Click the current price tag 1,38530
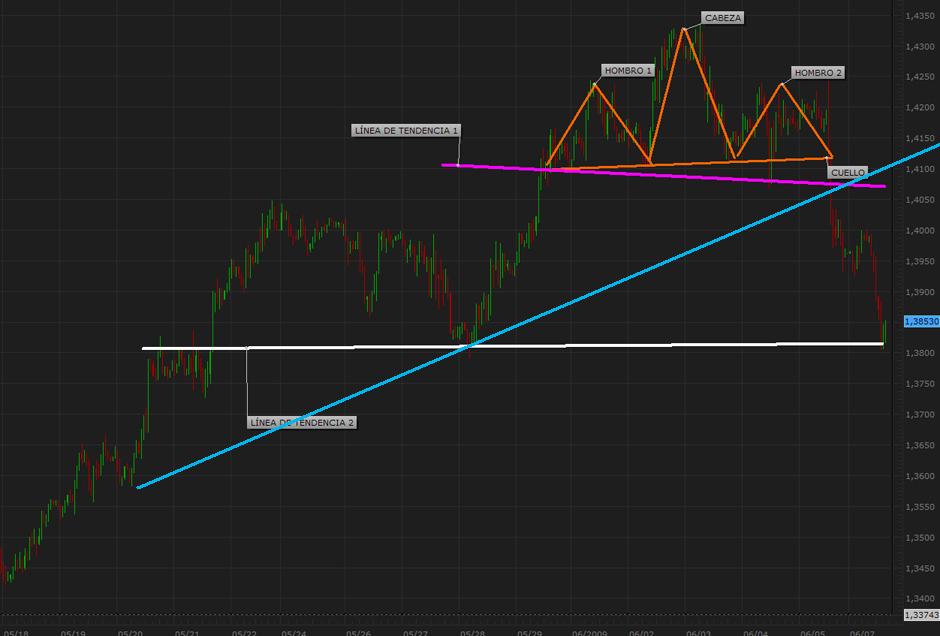The width and height of the screenshot is (940, 636). click(921, 321)
